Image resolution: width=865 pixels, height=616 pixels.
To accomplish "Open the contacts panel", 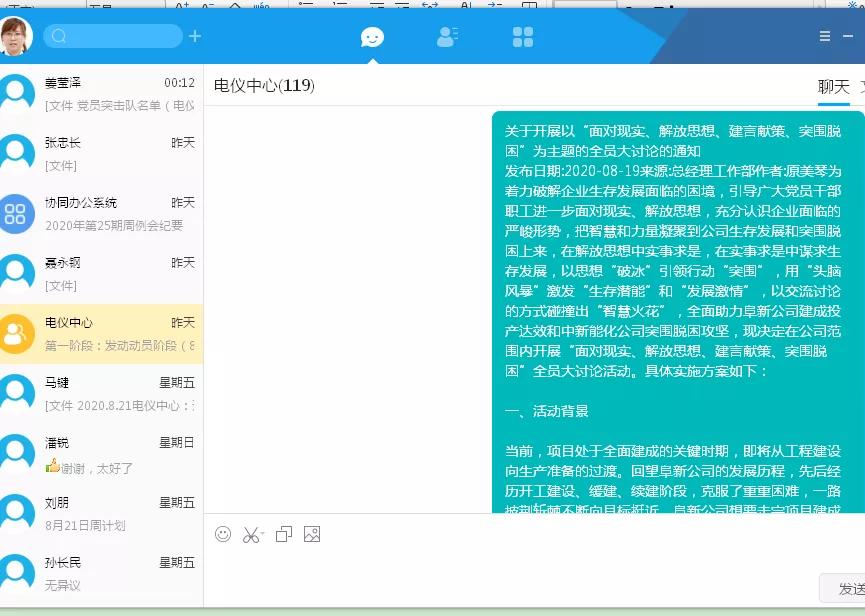I will click(x=447, y=36).
